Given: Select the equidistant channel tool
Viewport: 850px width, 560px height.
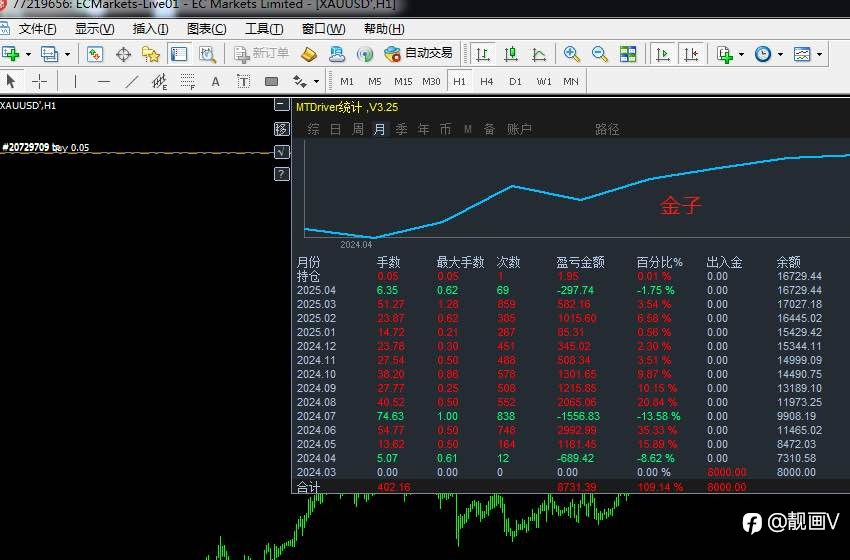Looking at the screenshot, I should 159,81.
